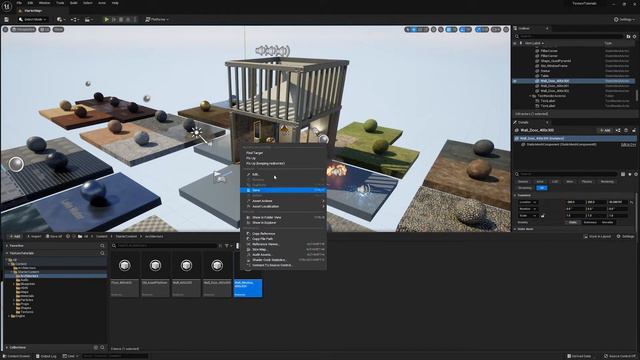Open the Select Mode dropdown

(33, 20)
